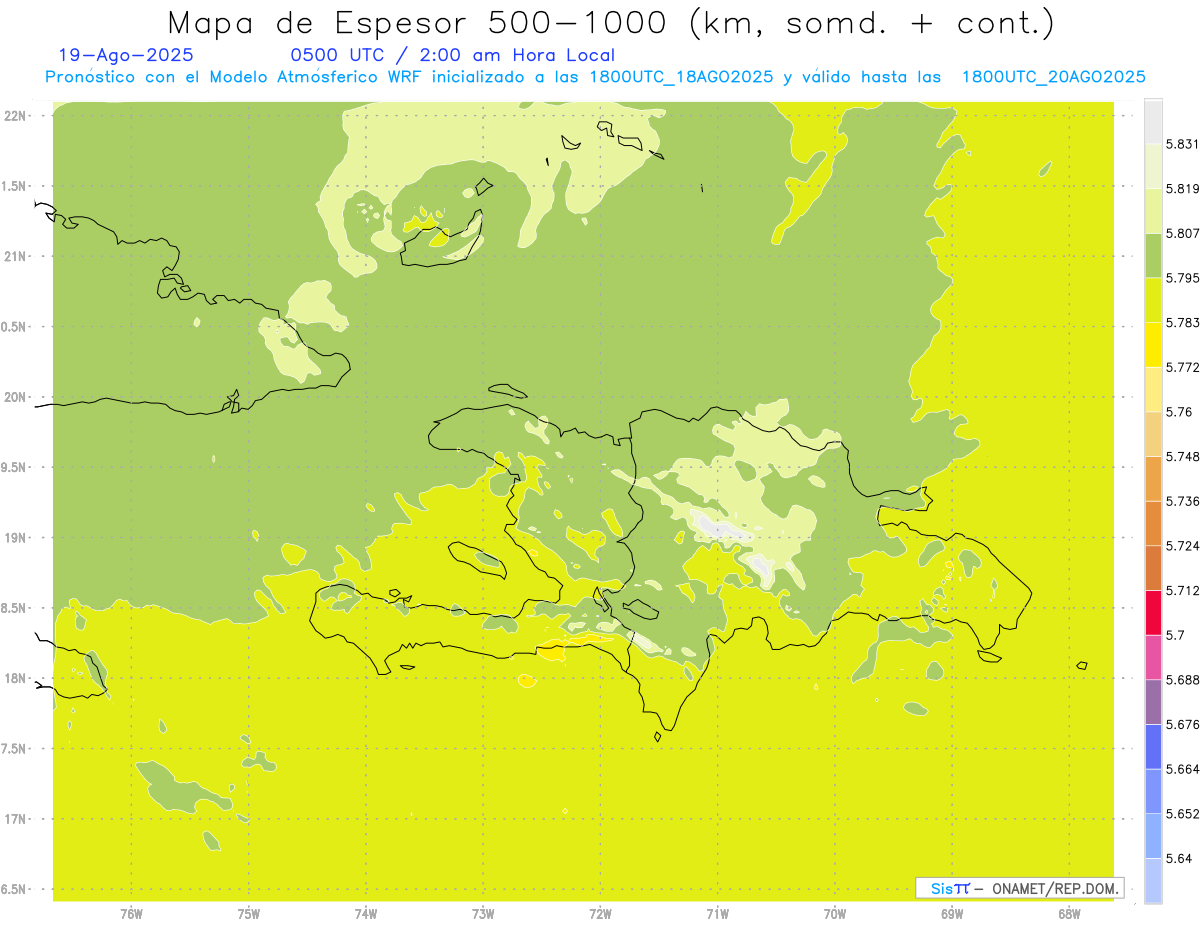The width and height of the screenshot is (1200, 927).
Task: Click the time text '0500 UTC / 2:00 am Hora Local'
Action: tap(453, 55)
